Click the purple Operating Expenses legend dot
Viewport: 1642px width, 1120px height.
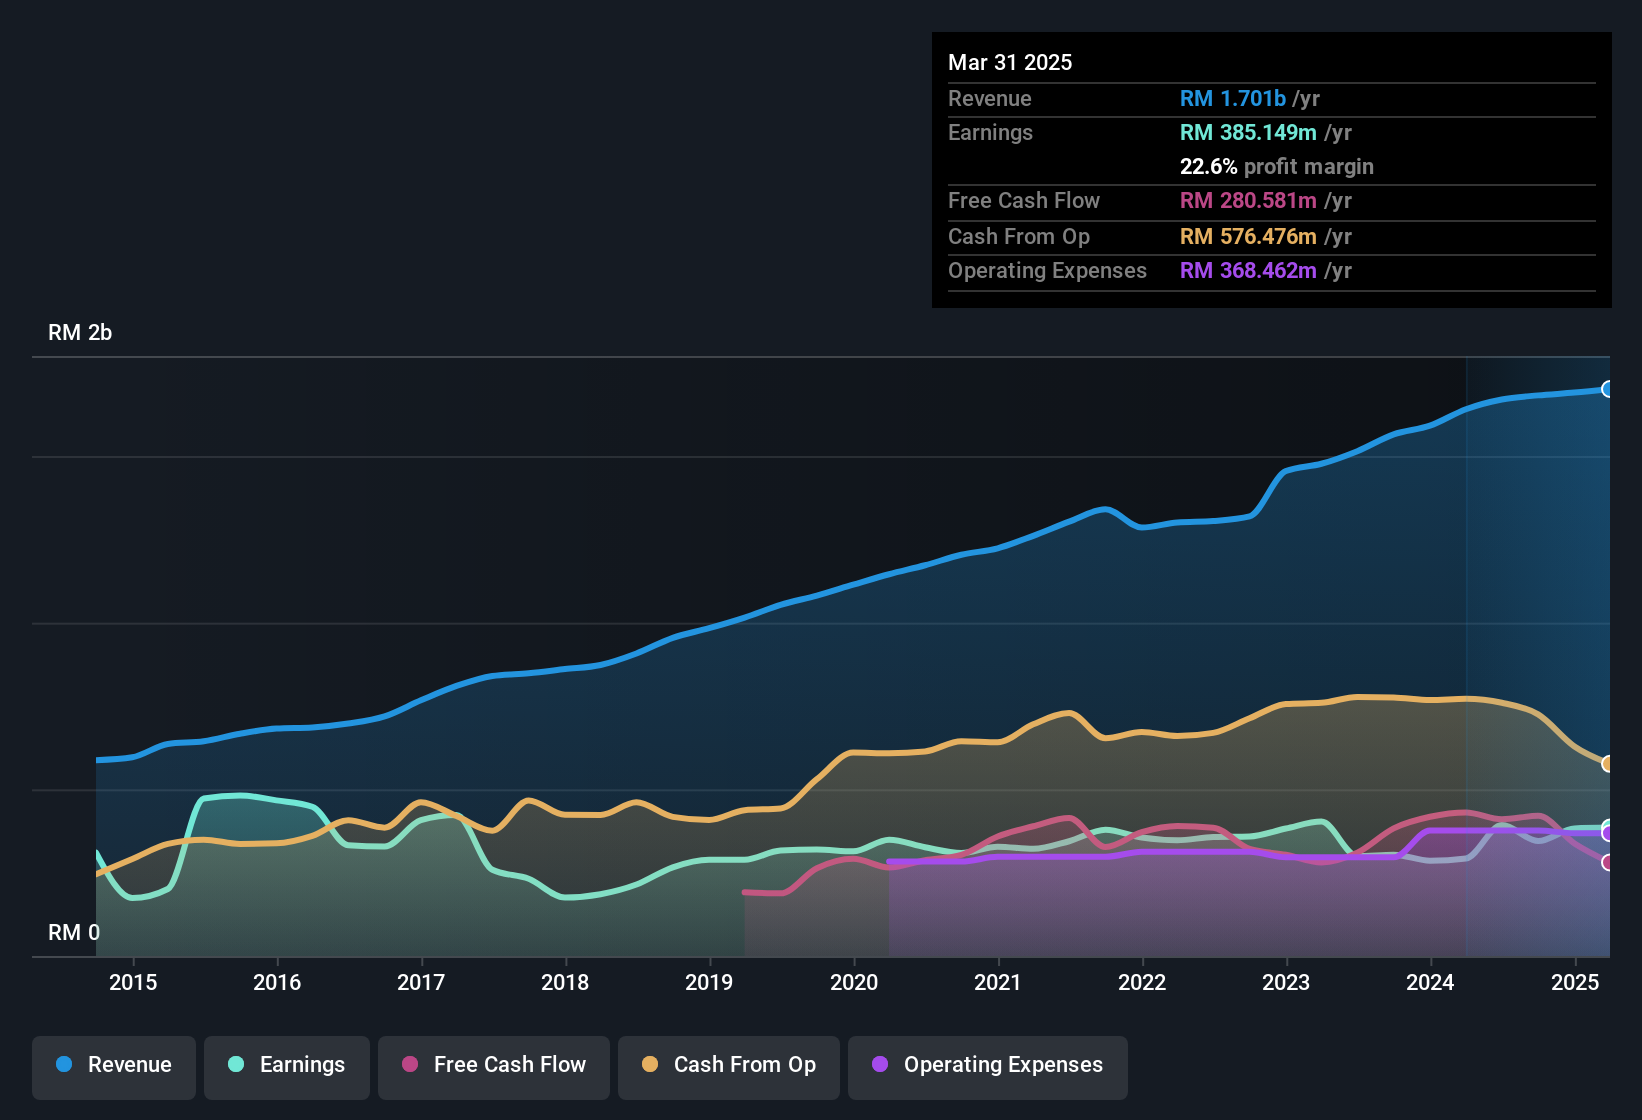(880, 1065)
